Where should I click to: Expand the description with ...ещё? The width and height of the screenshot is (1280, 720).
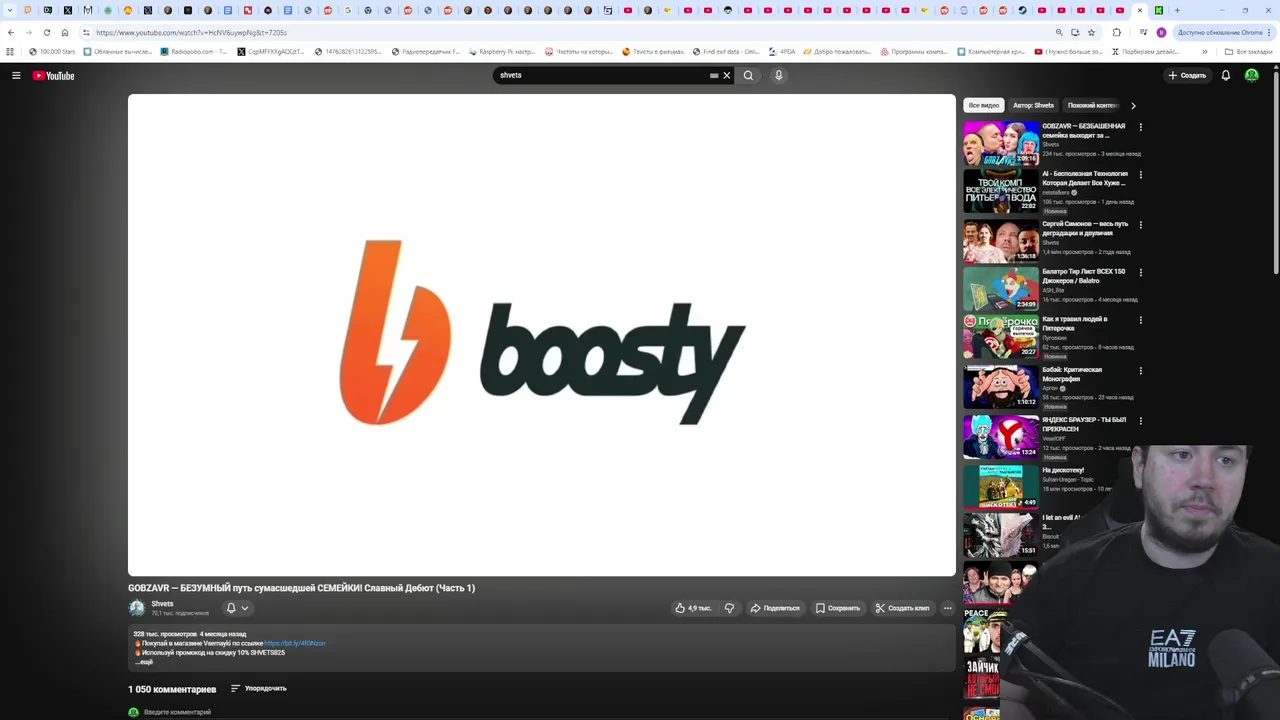tap(144, 662)
